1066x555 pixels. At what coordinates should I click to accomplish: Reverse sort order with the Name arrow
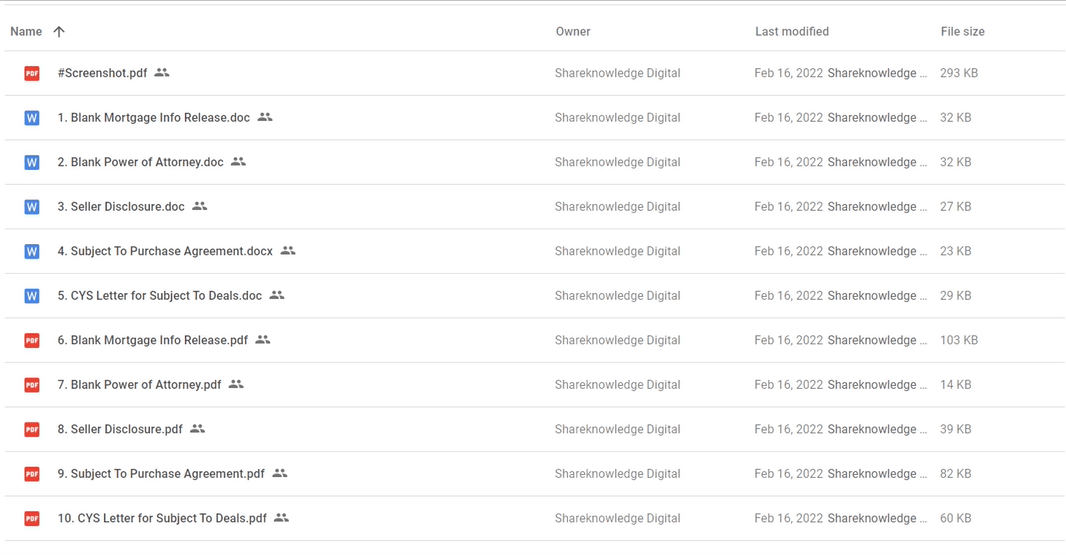59,31
